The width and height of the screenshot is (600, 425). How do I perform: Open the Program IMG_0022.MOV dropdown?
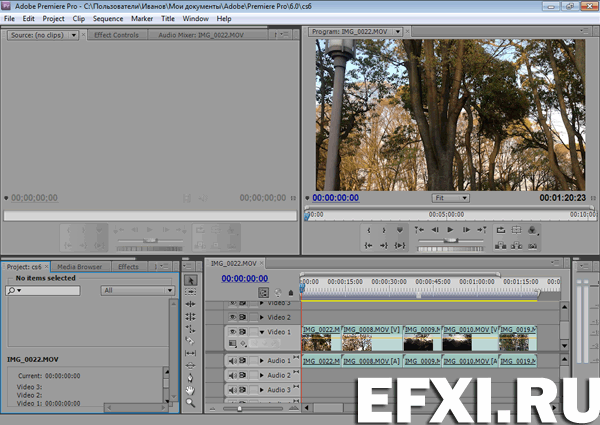coord(398,32)
